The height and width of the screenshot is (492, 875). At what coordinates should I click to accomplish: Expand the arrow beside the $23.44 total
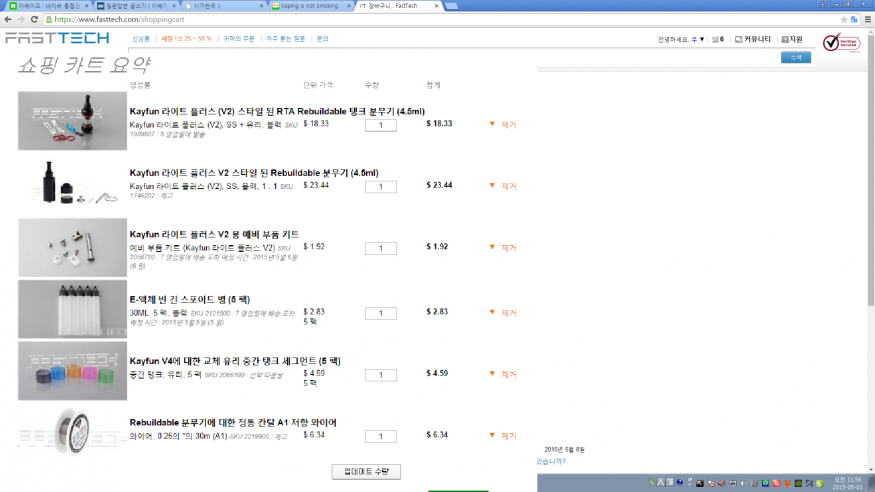coord(492,185)
